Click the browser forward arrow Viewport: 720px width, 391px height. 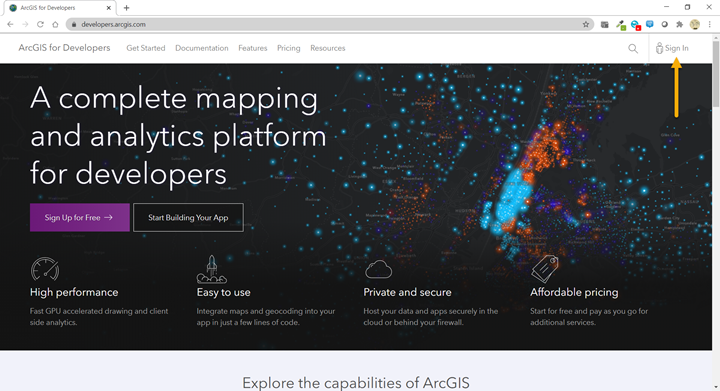tap(25, 24)
